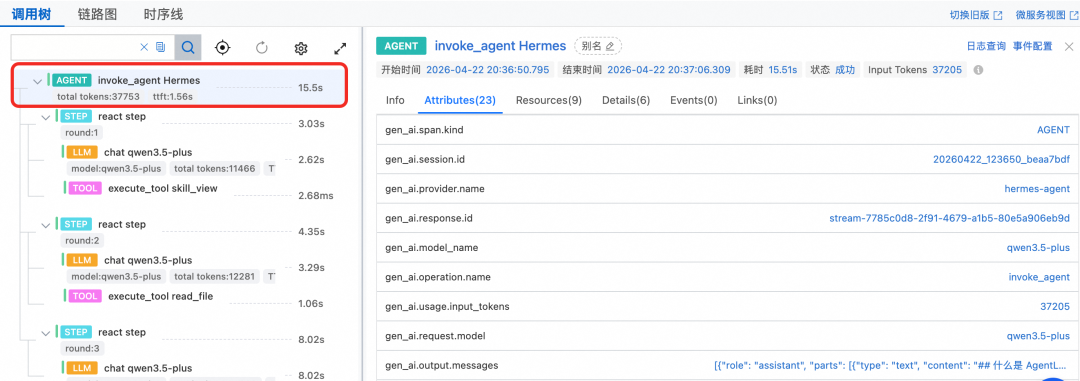Click the STEP badge for round:2
The image size is (1080, 381).
pos(76,225)
